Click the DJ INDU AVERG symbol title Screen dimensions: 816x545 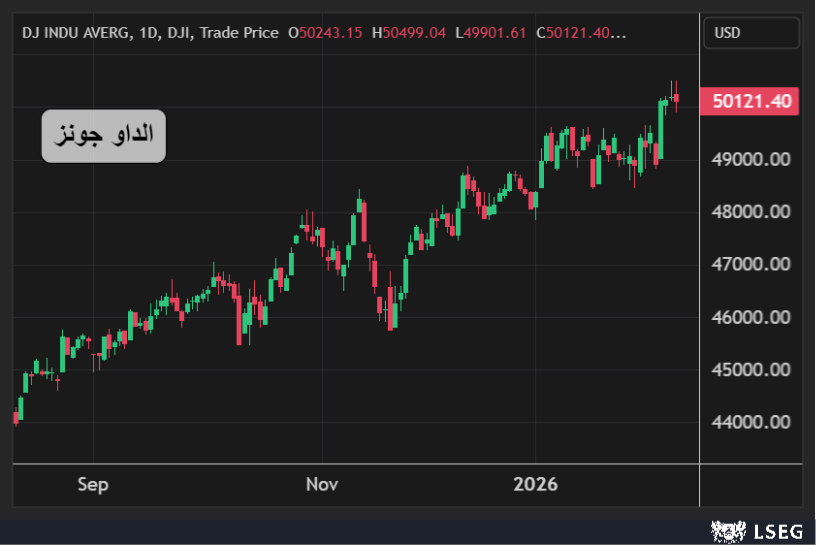click(76, 33)
